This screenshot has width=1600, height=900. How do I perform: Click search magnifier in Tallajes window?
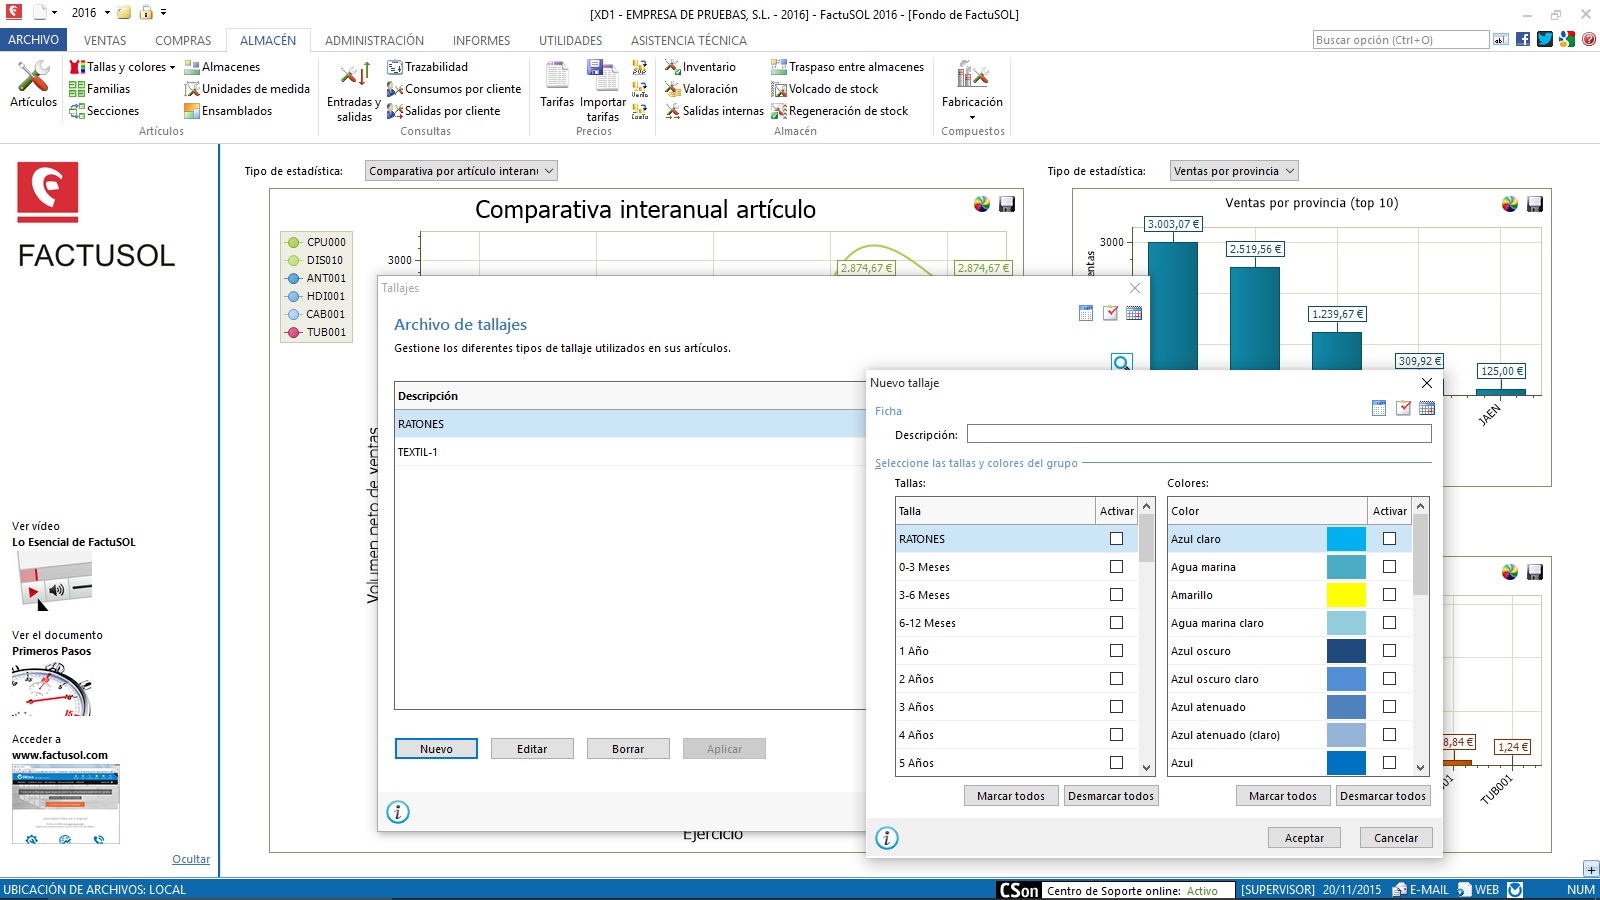(x=1122, y=362)
